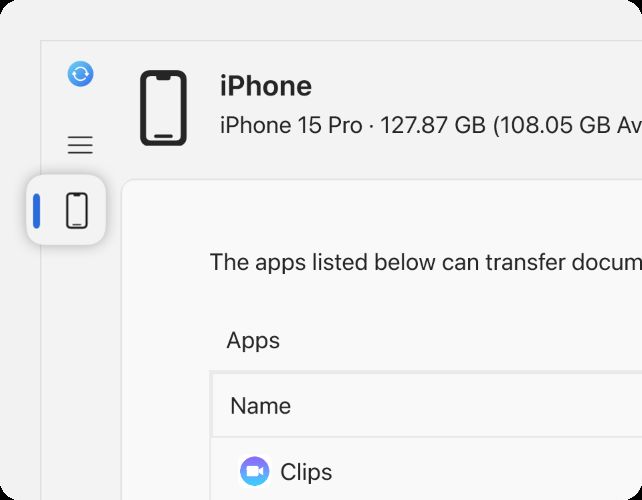Select the iPhone device icon in sidebar
The width and height of the screenshot is (642, 500).
(77, 210)
